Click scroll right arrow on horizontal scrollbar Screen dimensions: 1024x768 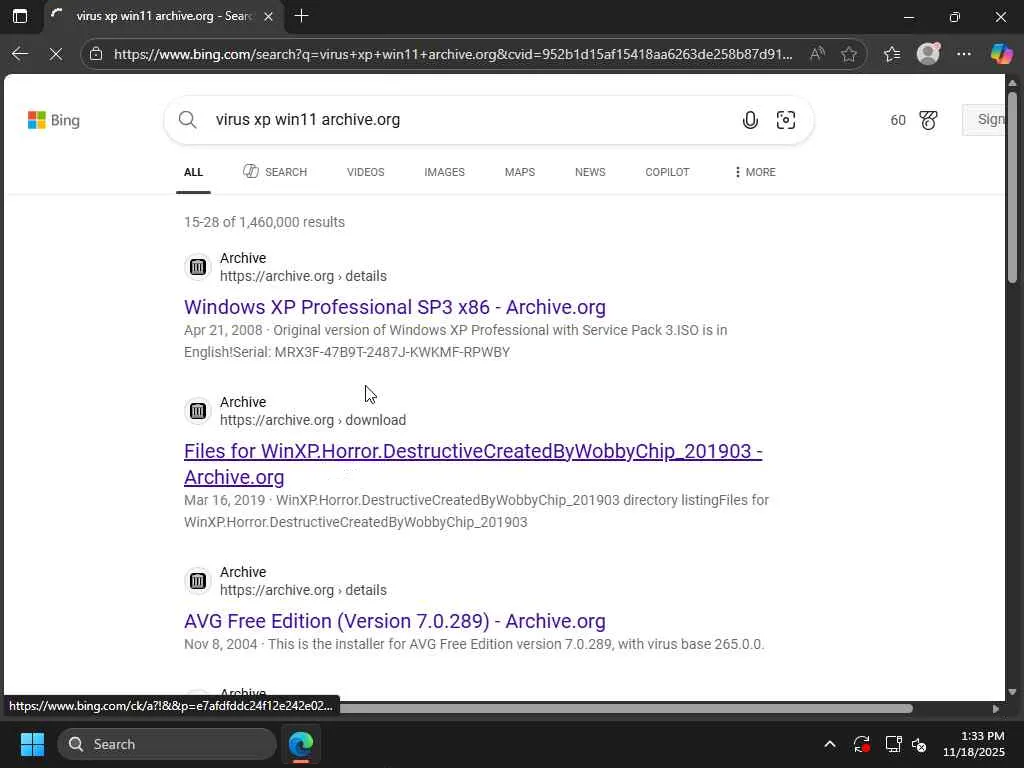point(996,709)
